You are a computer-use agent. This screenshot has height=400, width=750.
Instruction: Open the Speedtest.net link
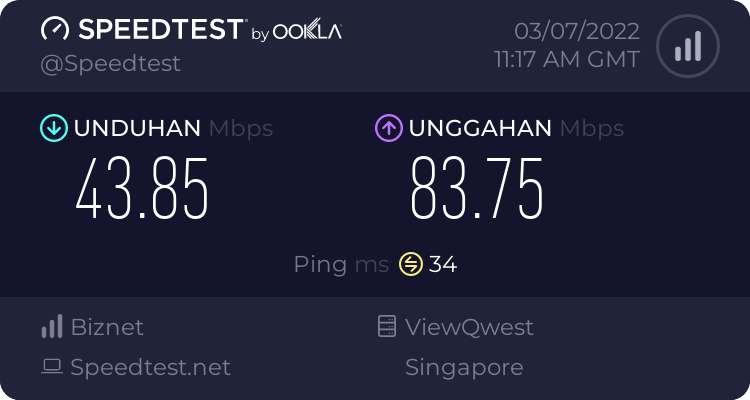coord(150,367)
